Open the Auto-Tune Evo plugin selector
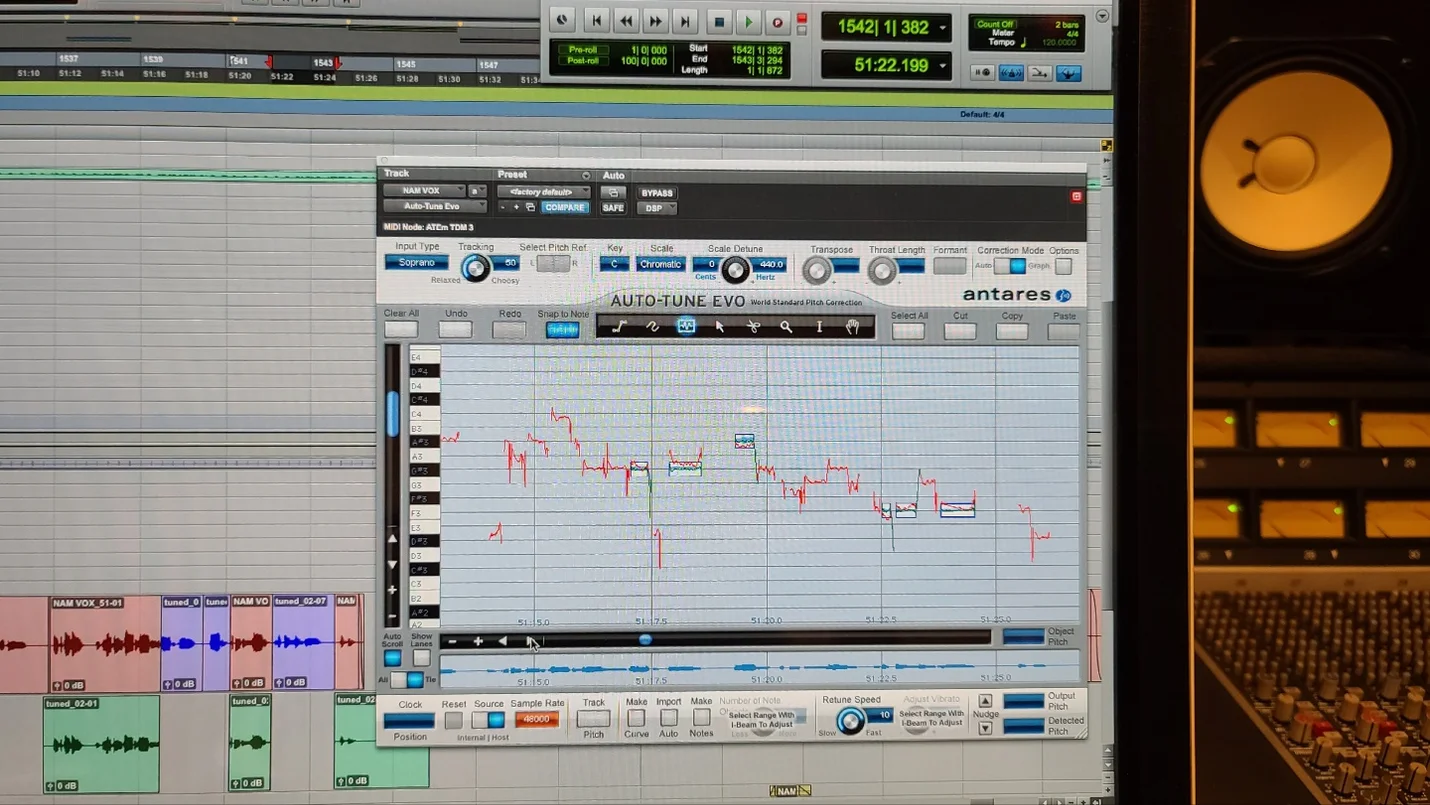This screenshot has height=805, width=1430. click(435, 206)
